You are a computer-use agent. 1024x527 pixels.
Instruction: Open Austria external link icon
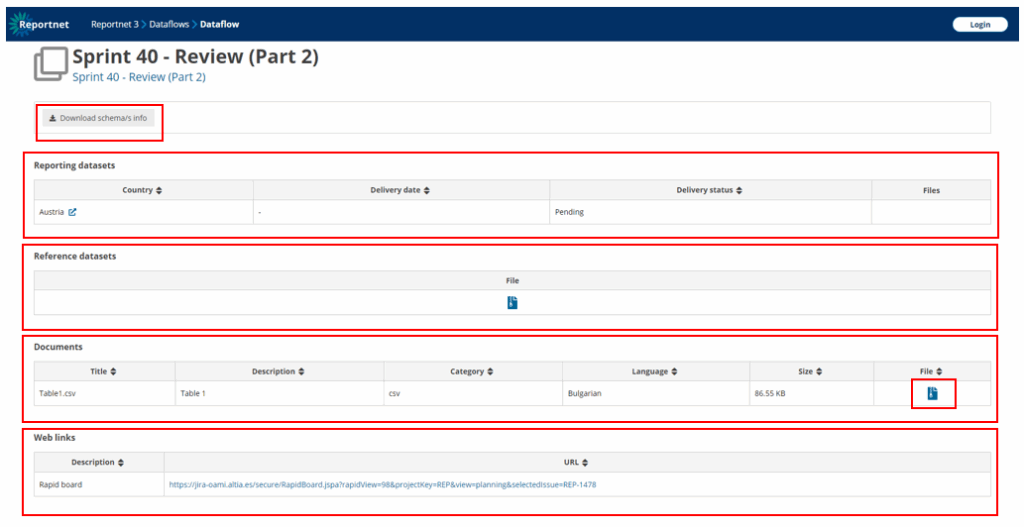coord(72,212)
